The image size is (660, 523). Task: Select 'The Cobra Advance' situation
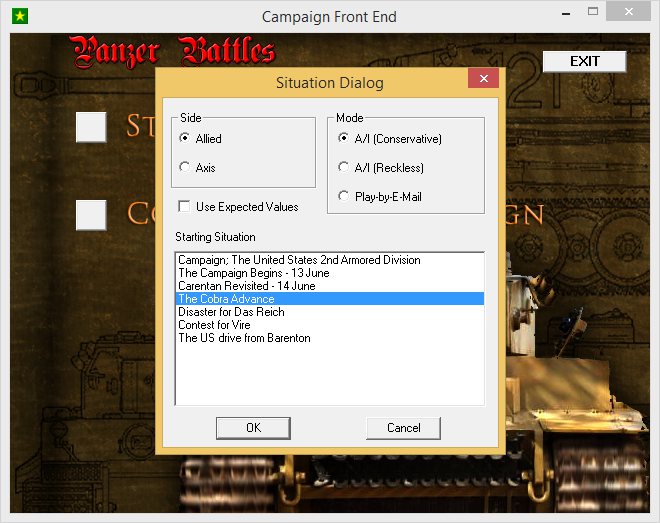pos(330,299)
